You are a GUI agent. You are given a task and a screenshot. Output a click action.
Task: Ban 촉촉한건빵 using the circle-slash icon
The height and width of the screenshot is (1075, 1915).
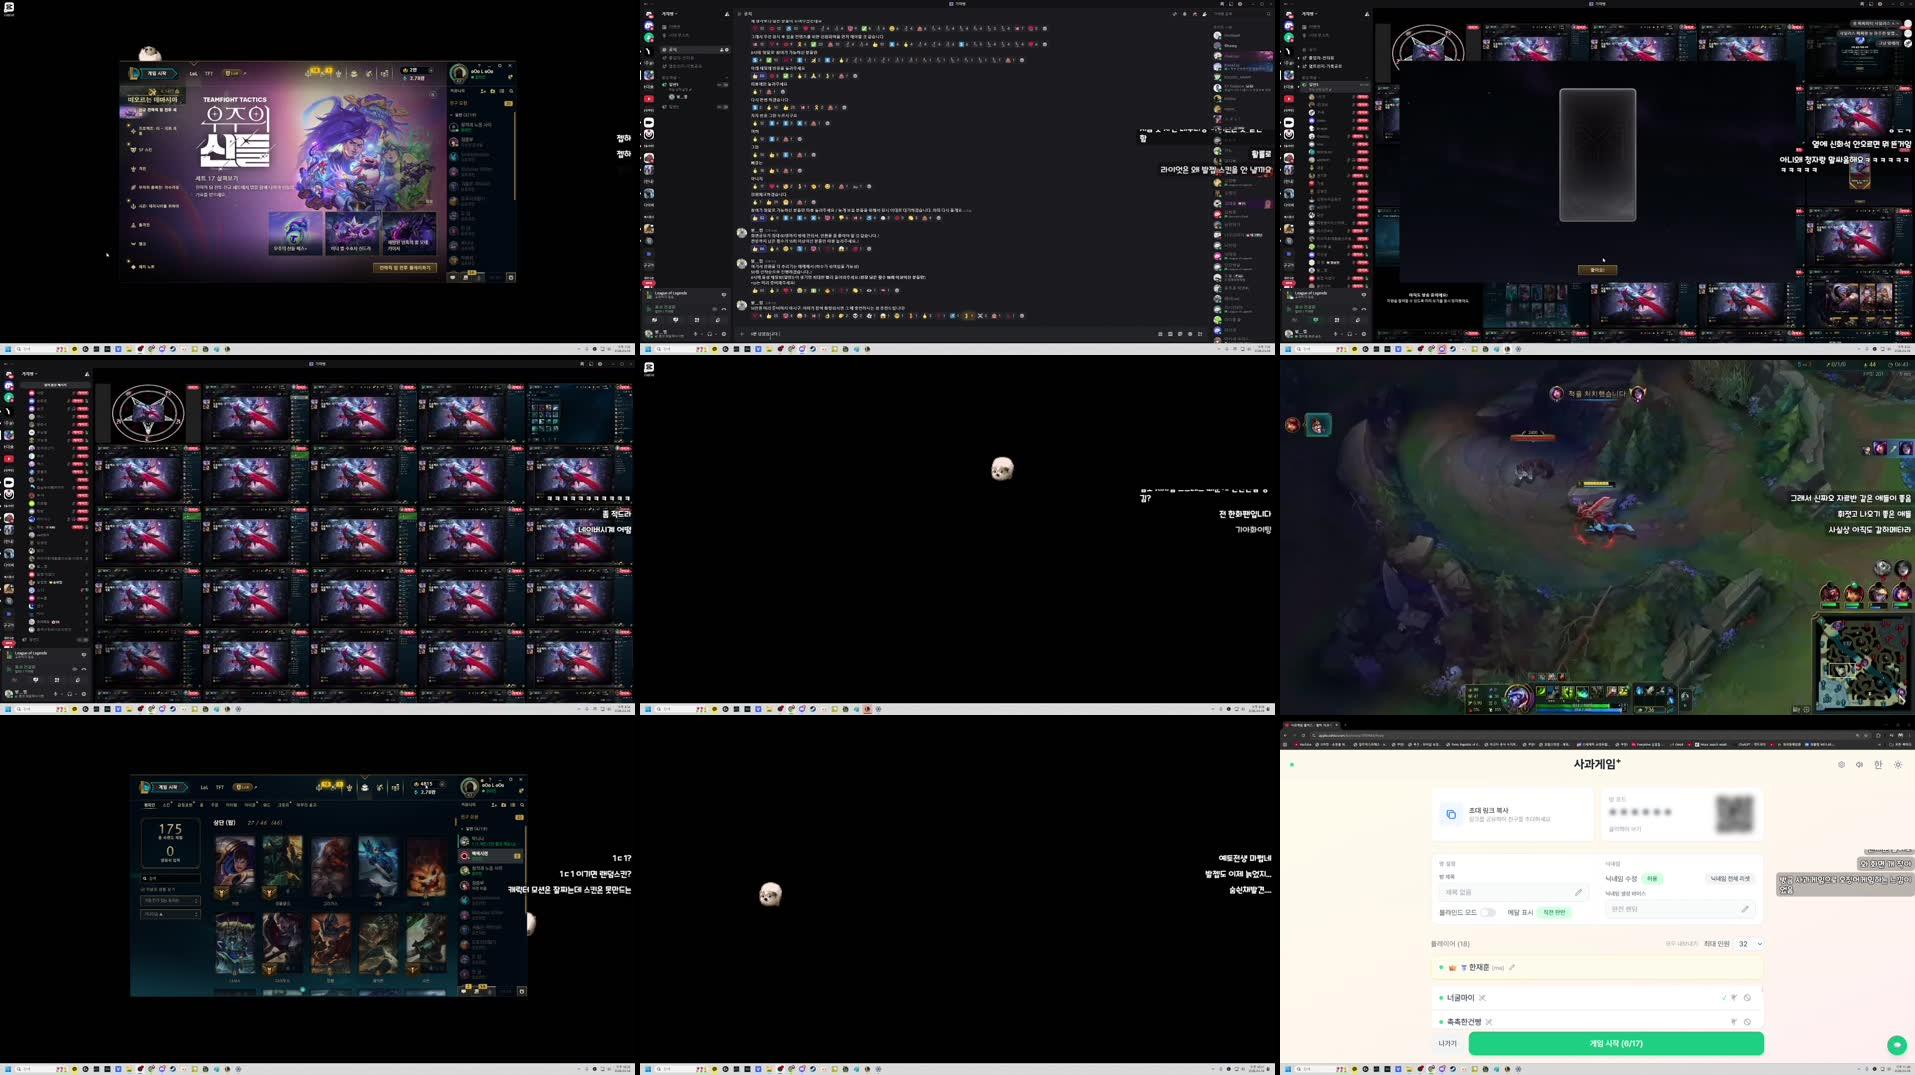click(1747, 1022)
